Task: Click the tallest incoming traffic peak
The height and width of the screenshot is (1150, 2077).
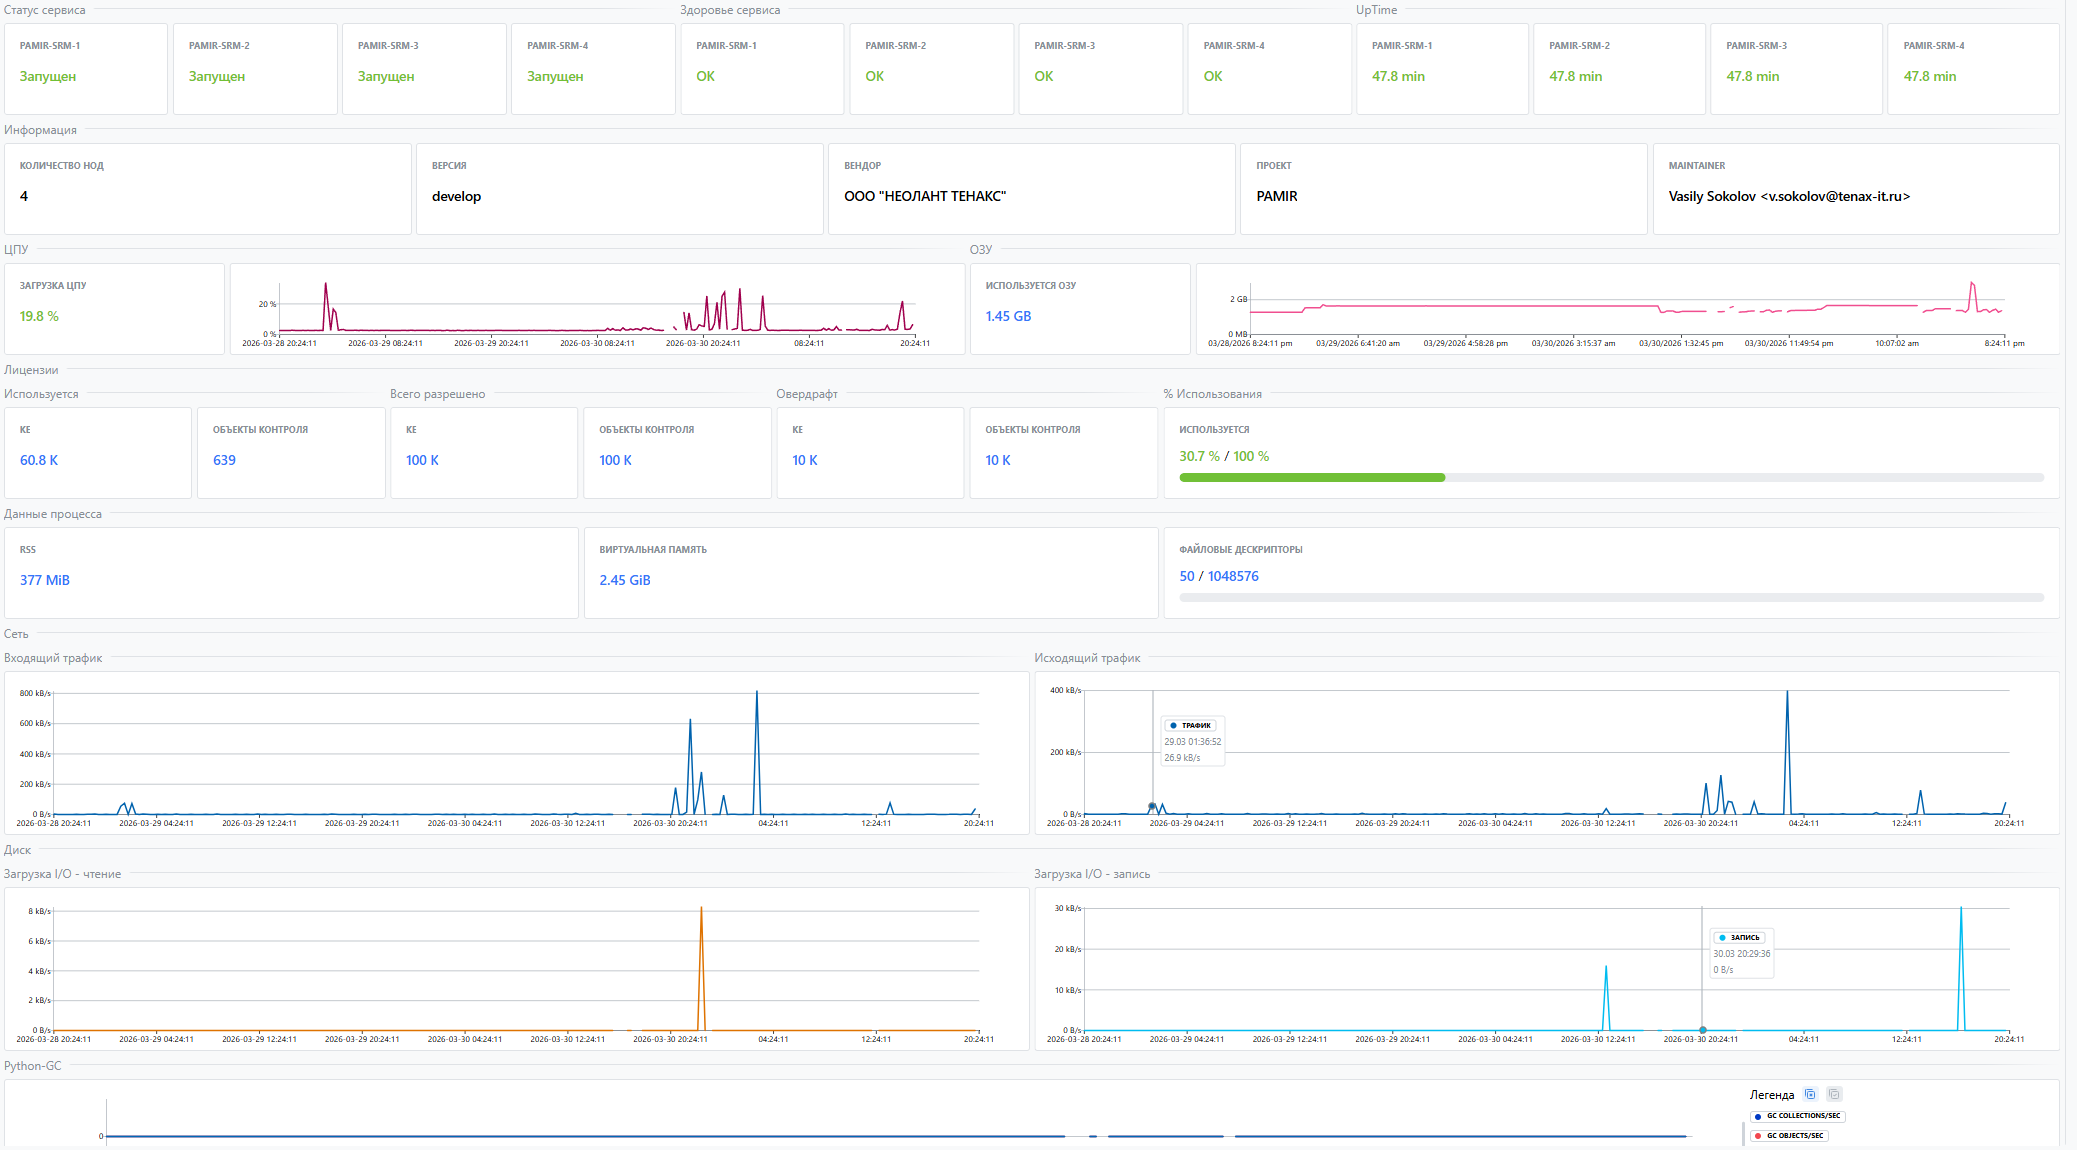Action: click(757, 693)
